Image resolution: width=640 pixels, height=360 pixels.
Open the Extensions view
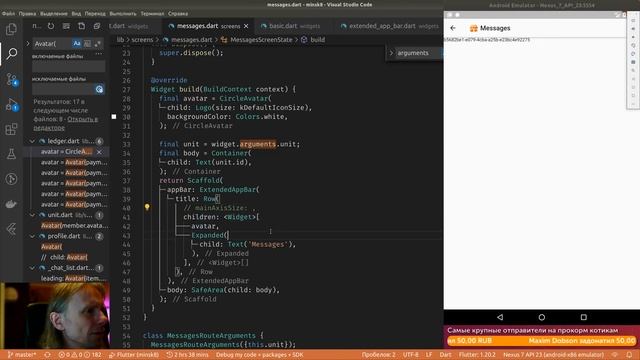[x=11, y=129]
